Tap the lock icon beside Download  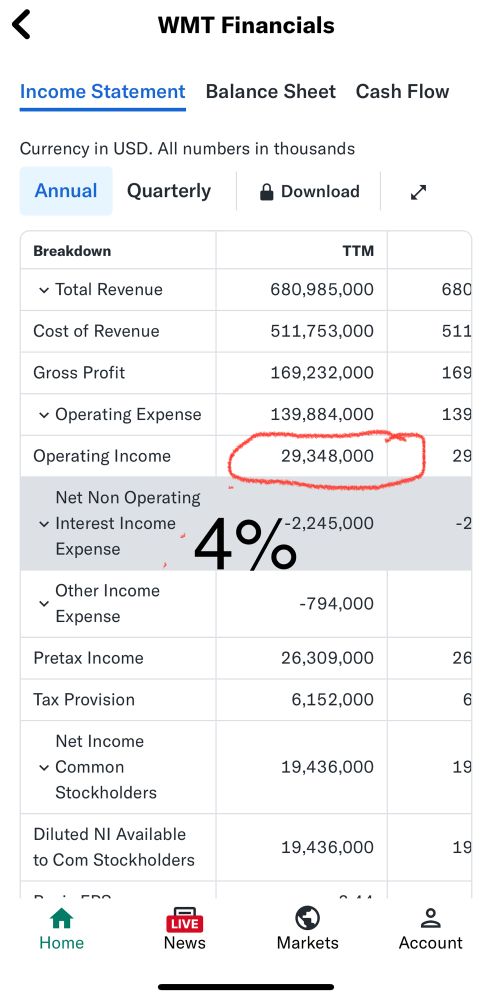click(267, 192)
